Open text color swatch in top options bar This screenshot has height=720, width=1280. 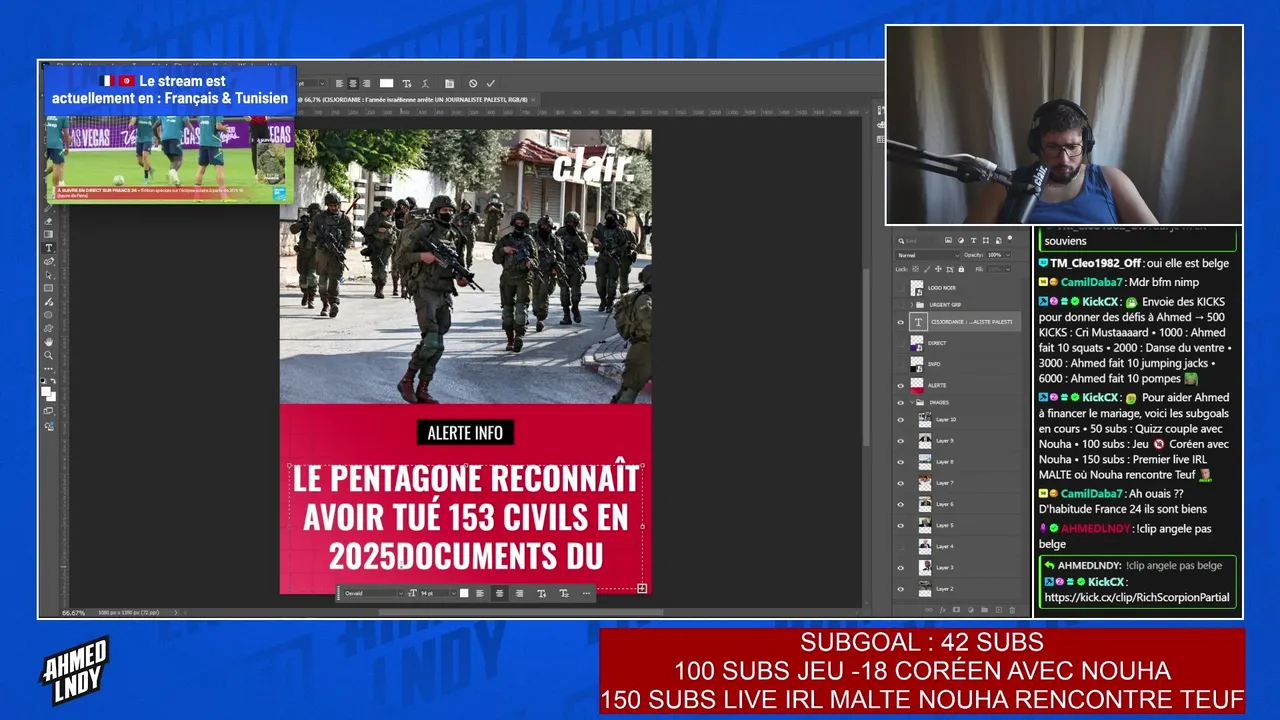click(x=387, y=84)
